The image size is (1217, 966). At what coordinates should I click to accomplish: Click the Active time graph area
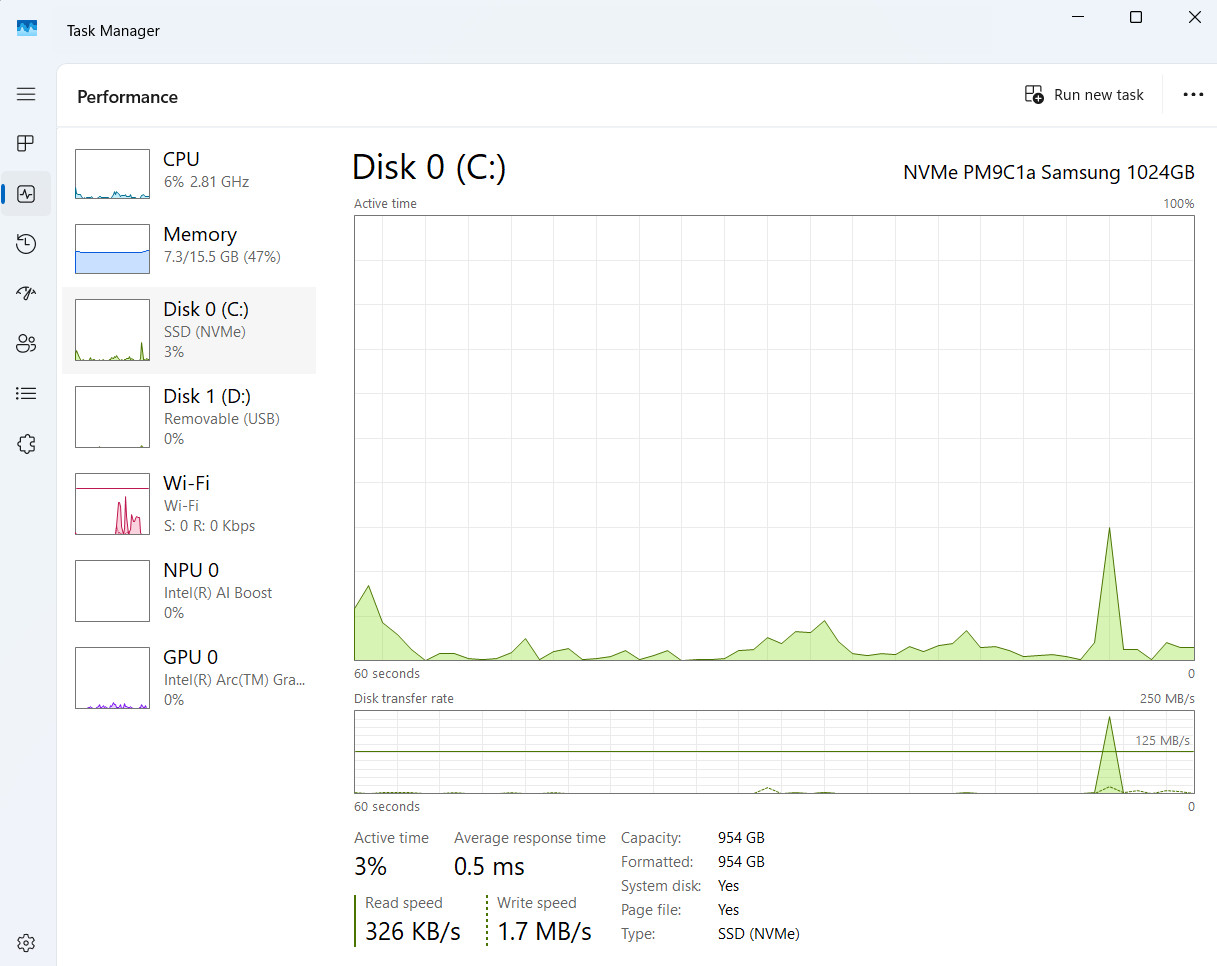774,438
